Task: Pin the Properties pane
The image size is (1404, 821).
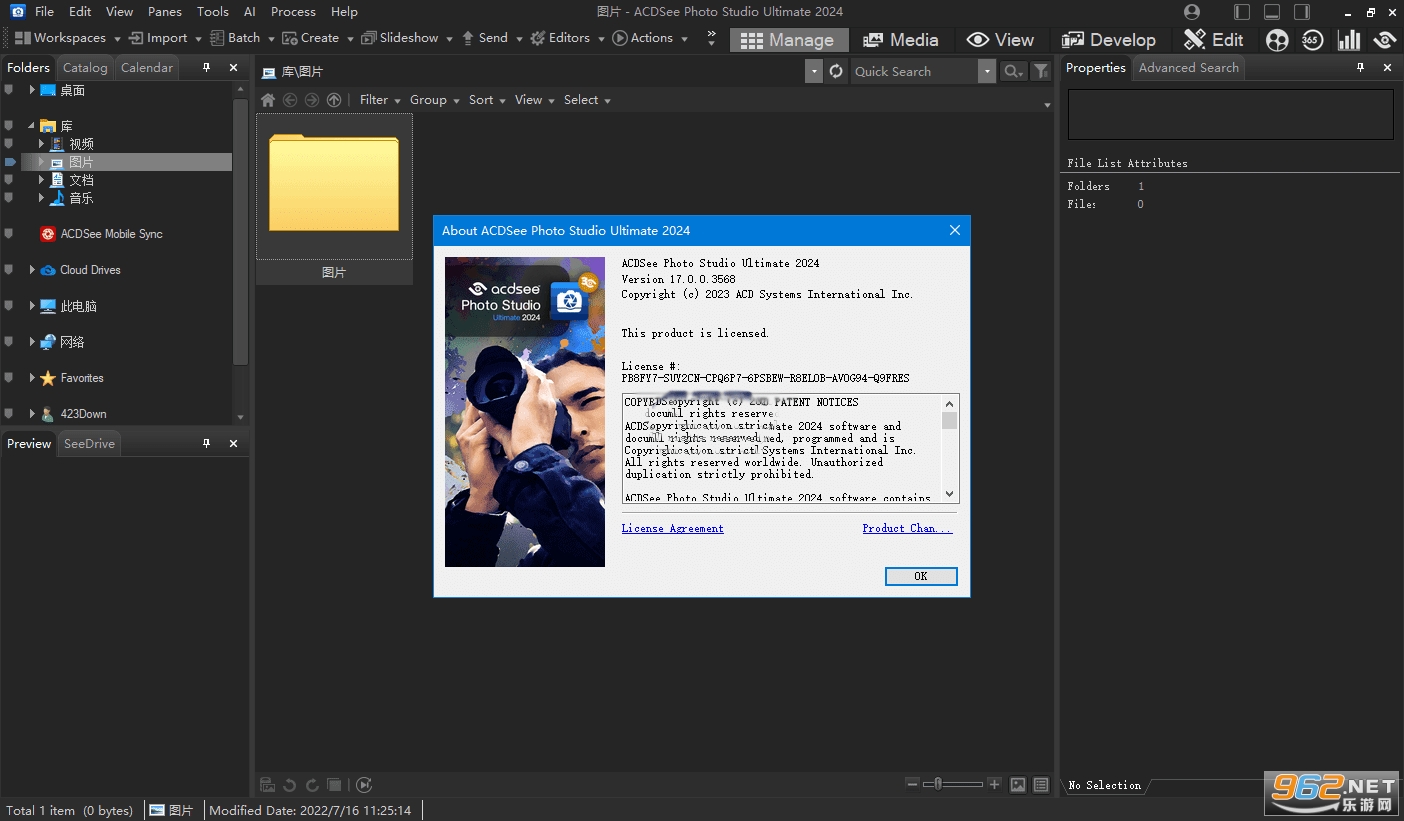Action: pyautogui.click(x=1360, y=67)
